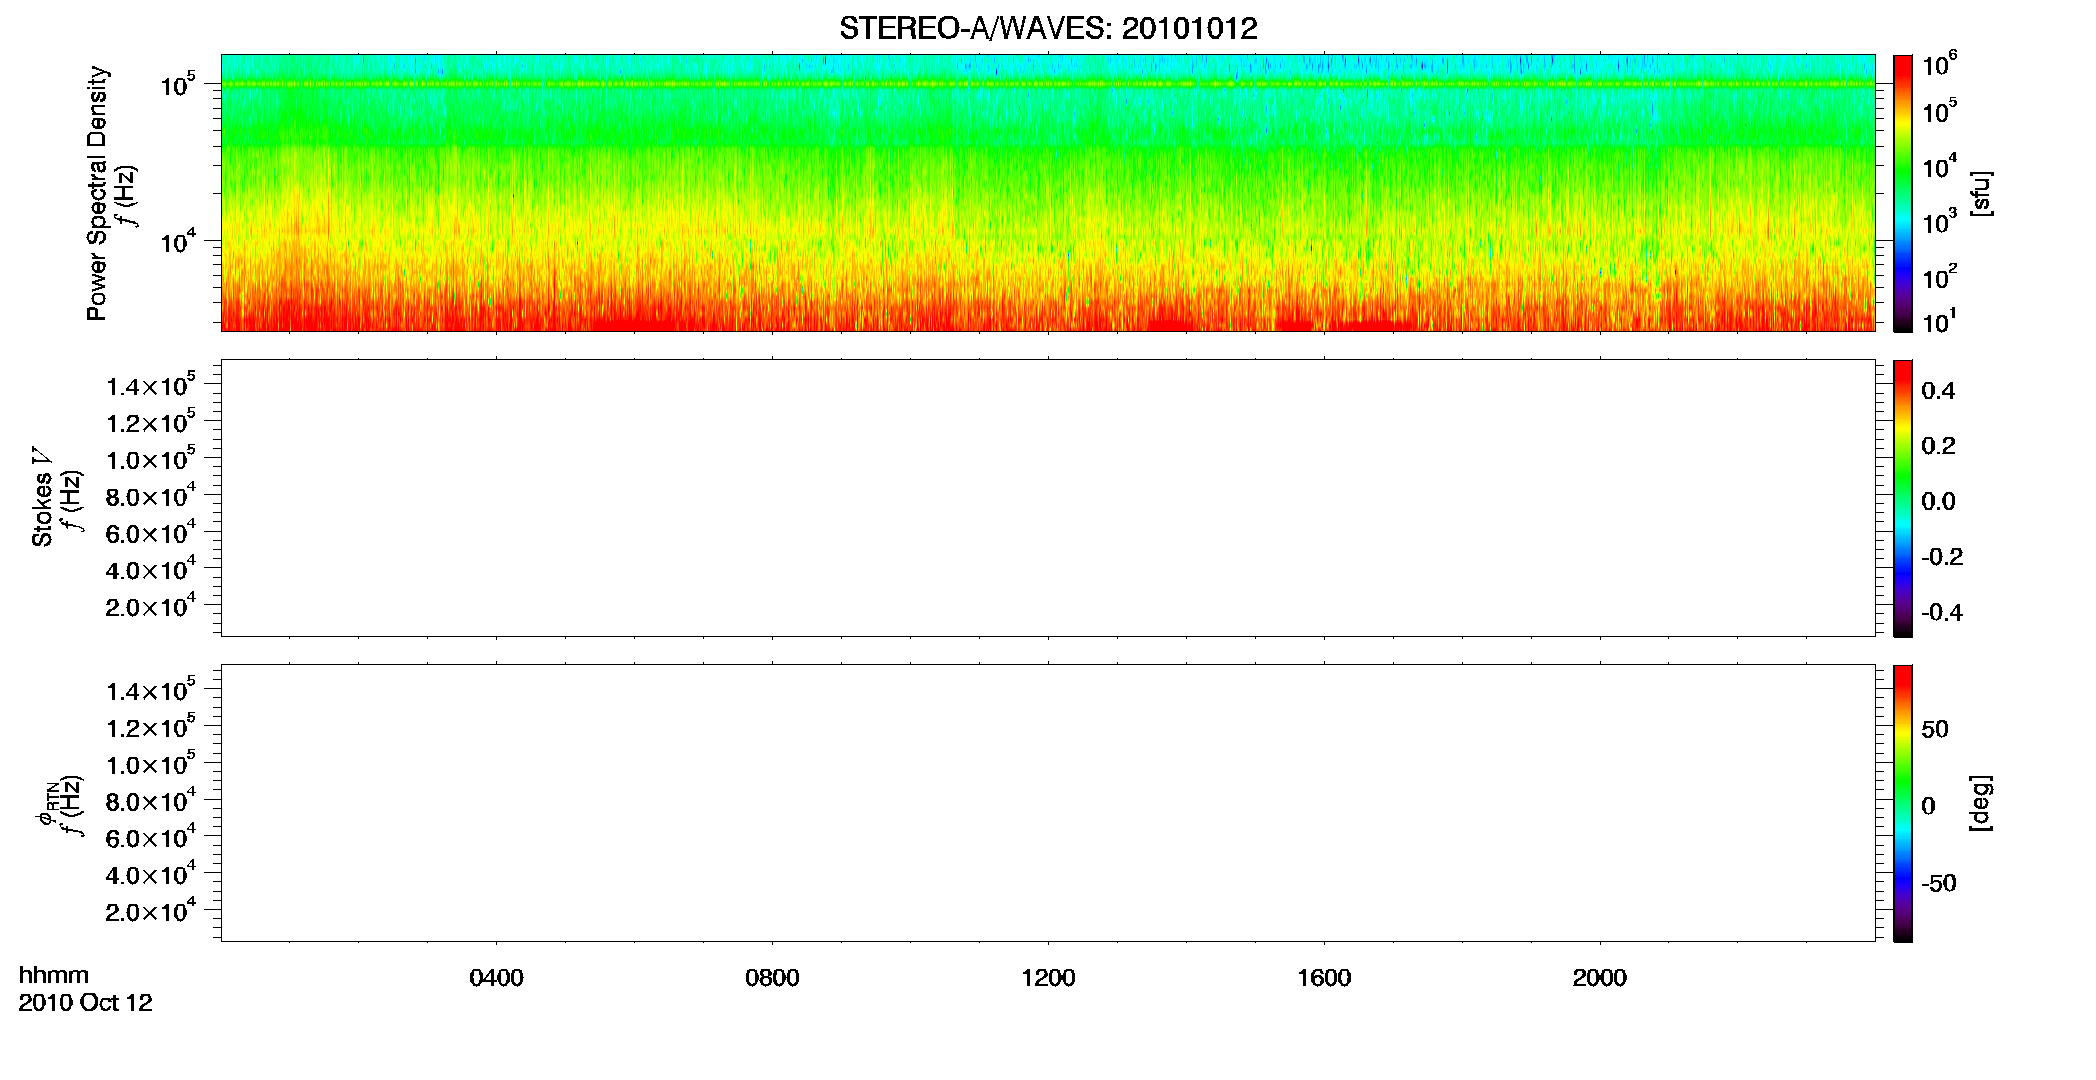This screenshot has width=2096, height=1080.
Task: Click the -0.4 value on Stokes V color bar
Action: [x=1942, y=613]
